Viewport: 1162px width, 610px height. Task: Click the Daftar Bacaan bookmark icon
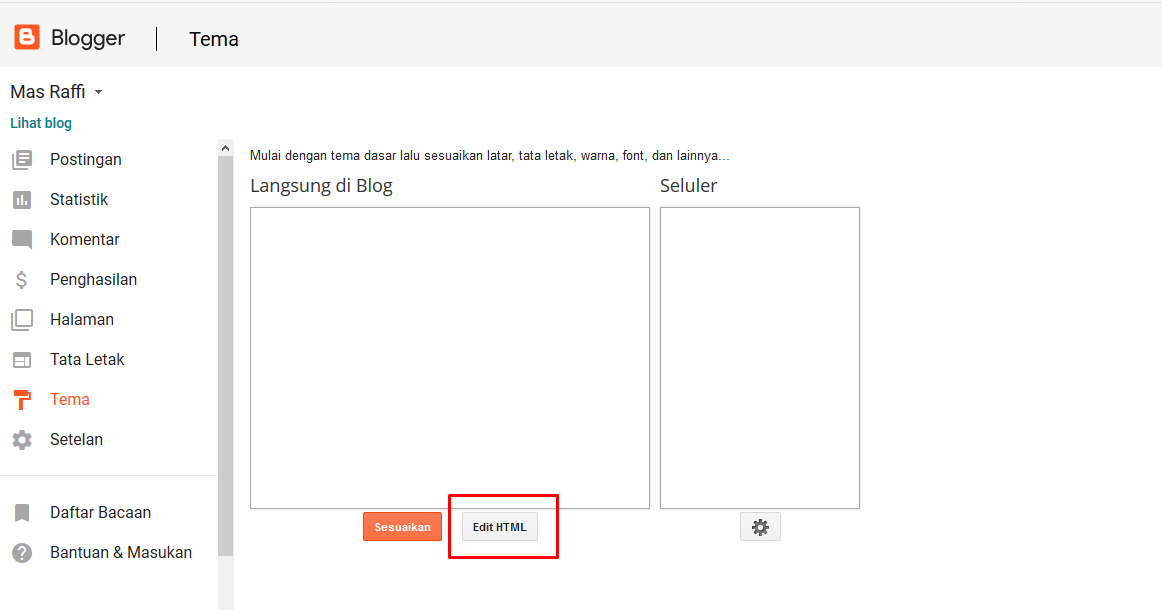pos(24,512)
